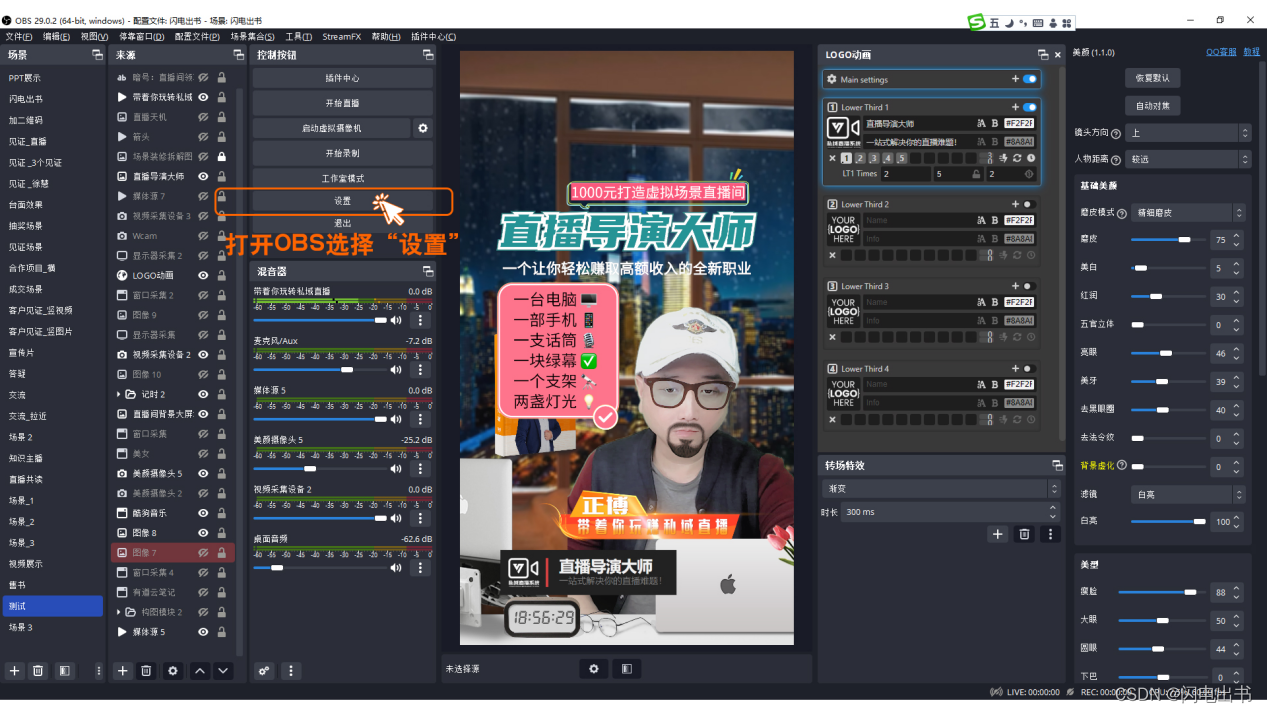1267x713 pixels.
Task: Open the 镜头方向 dropdown
Action: click(x=1188, y=133)
